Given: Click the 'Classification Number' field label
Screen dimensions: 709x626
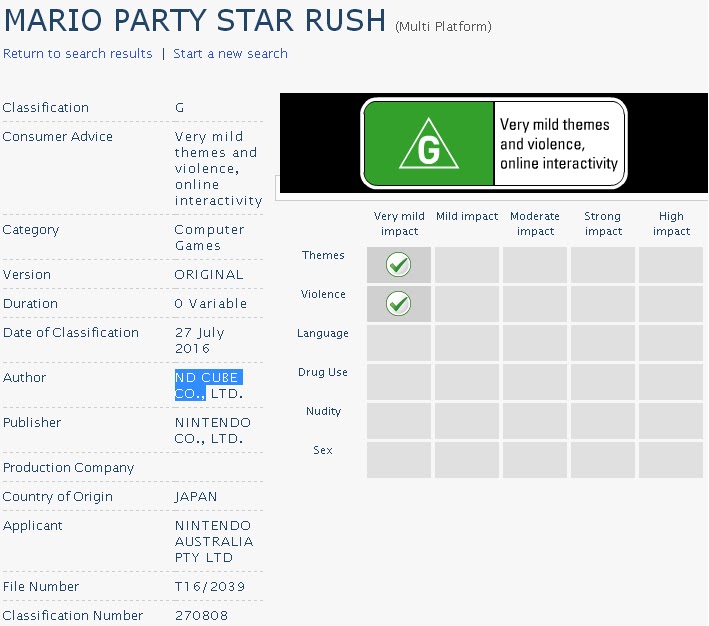Looking at the screenshot, I should pyautogui.click(x=72, y=616).
